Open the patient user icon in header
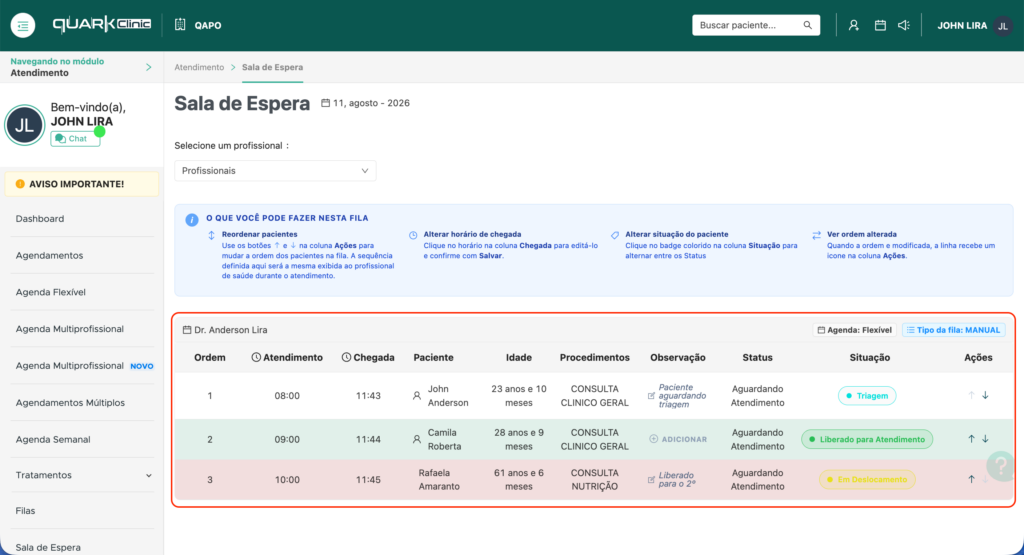This screenshot has height=555, width=1024. pyautogui.click(x=854, y=25)
